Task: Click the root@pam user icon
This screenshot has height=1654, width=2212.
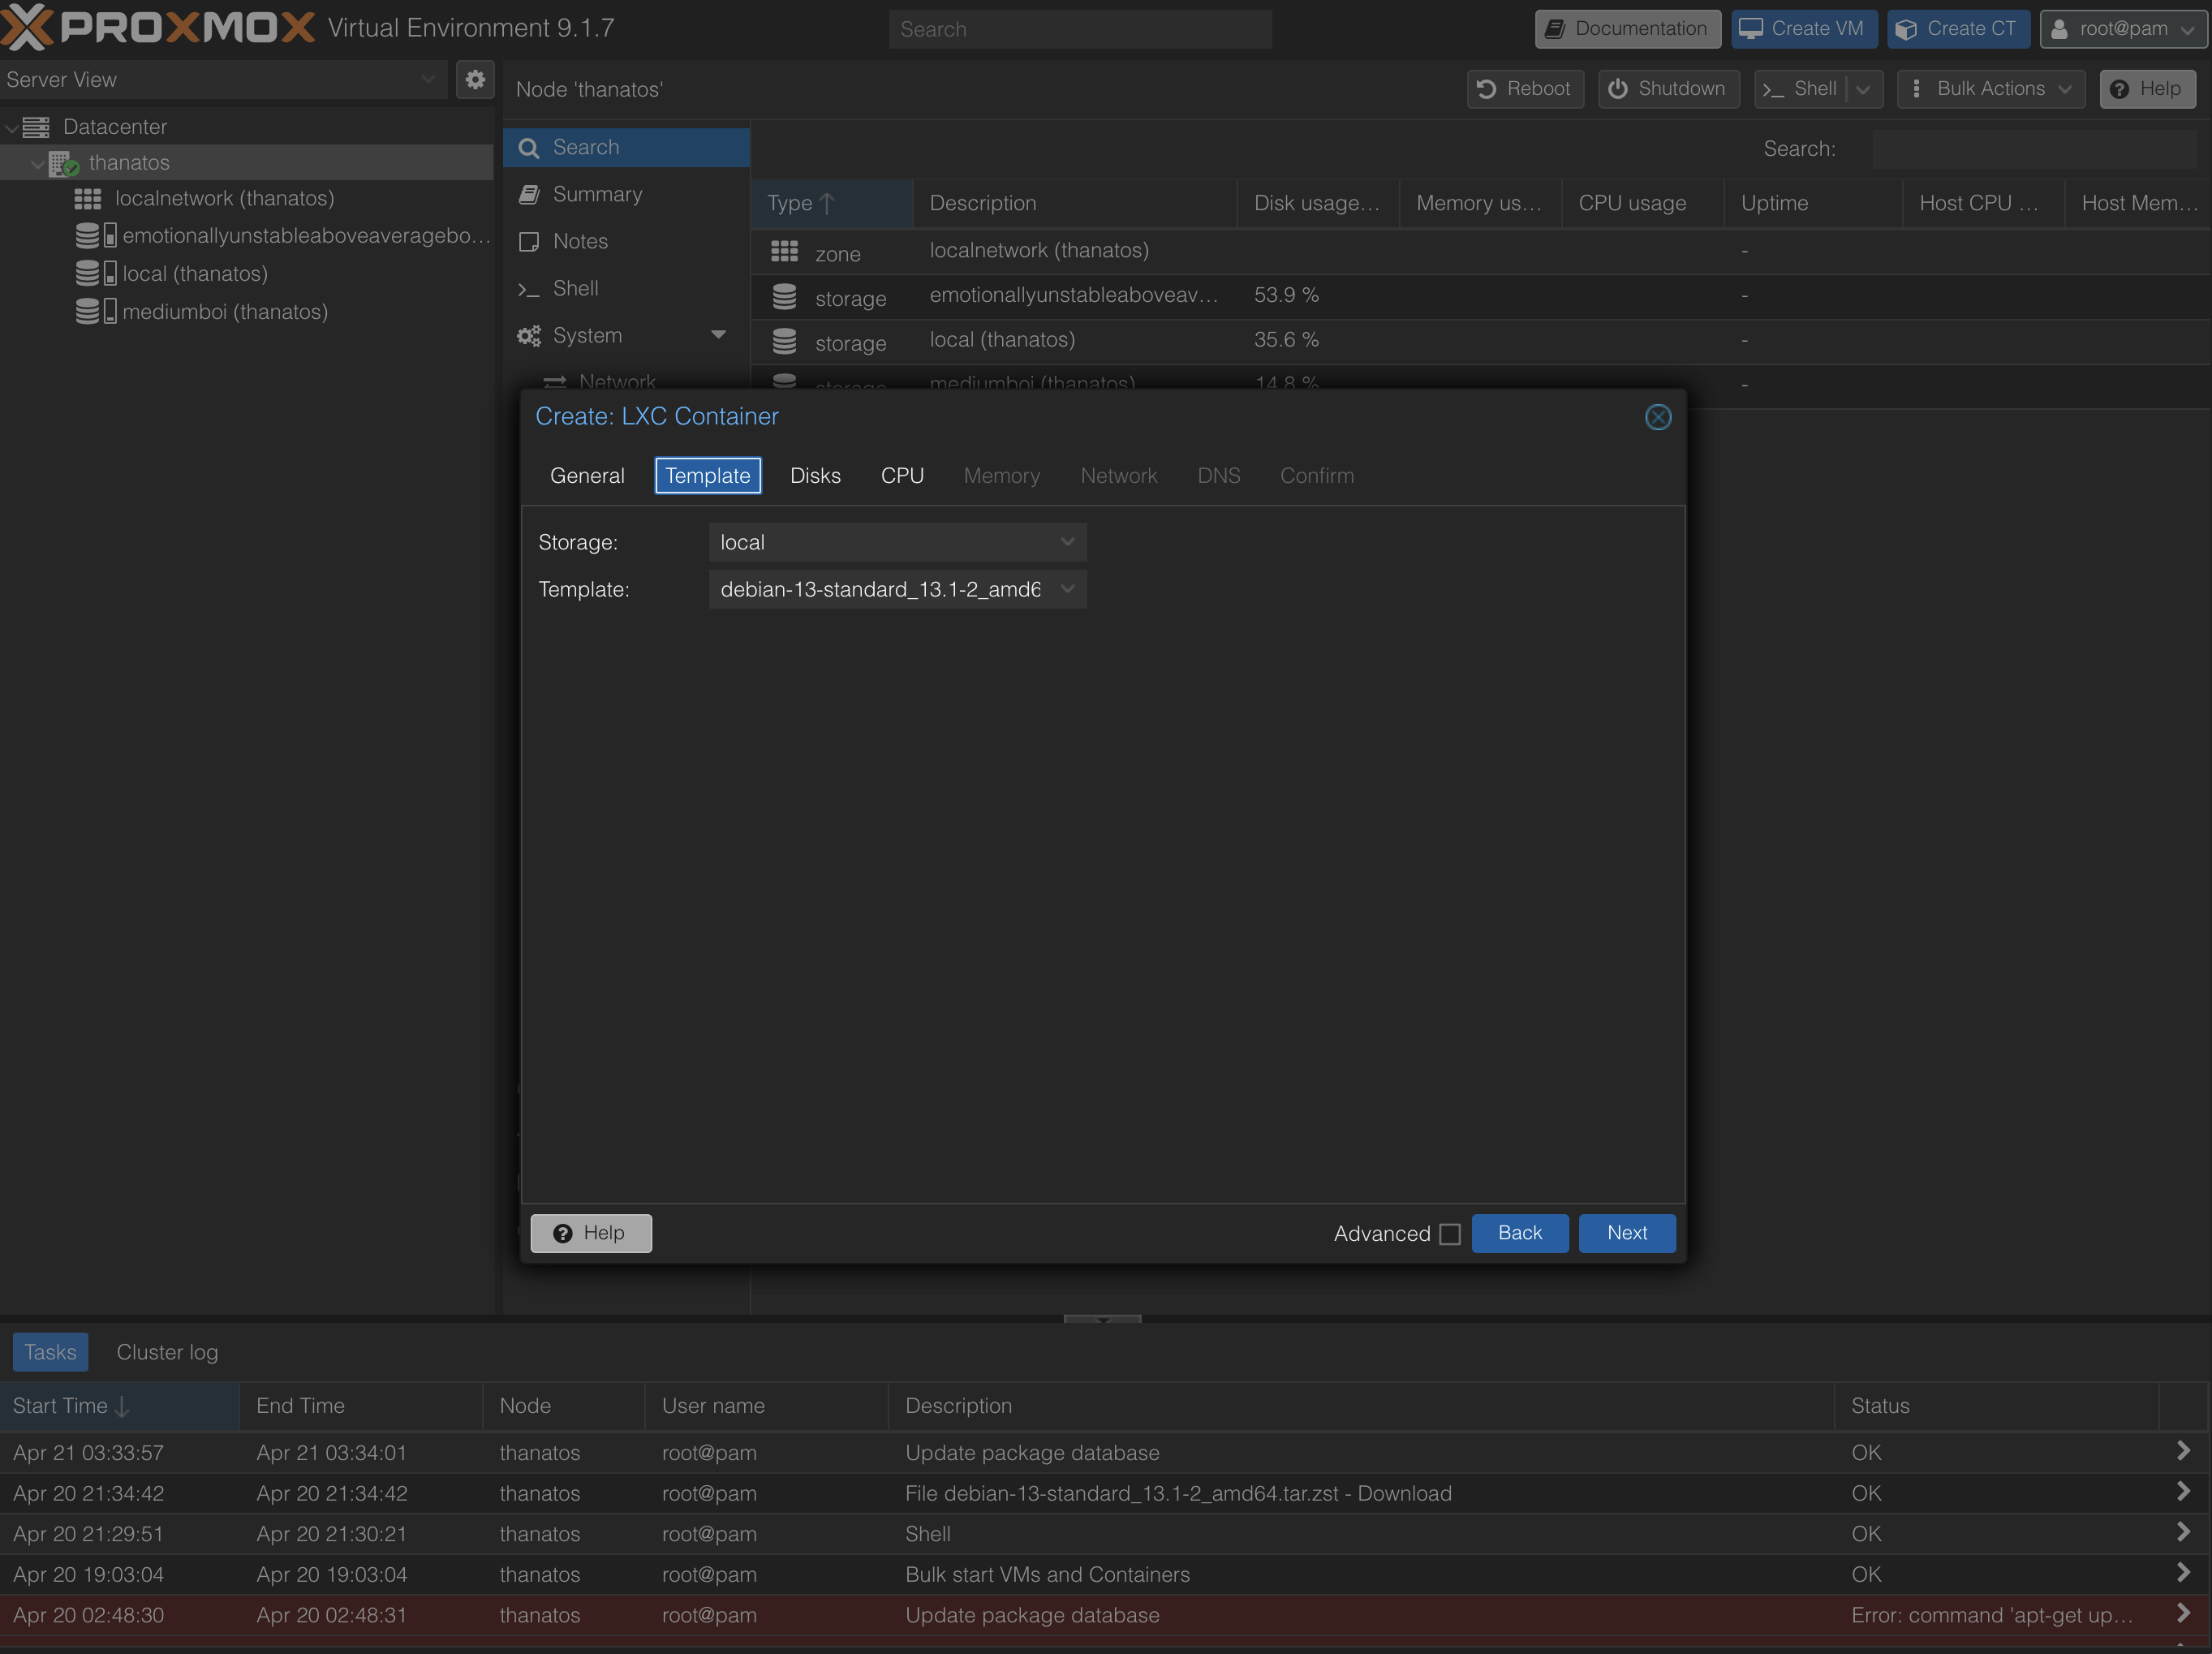Action: (x=2059, y=29)
